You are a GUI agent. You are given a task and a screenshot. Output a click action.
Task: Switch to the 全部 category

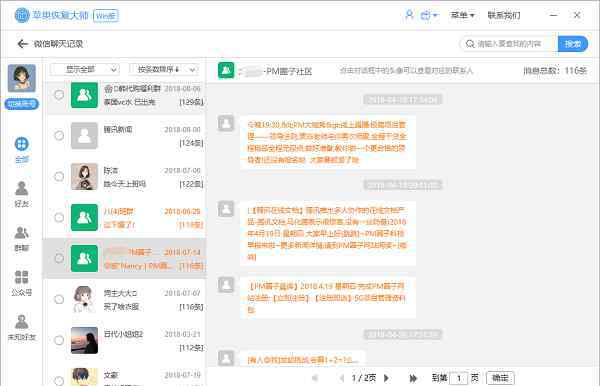tap(21, 150)
